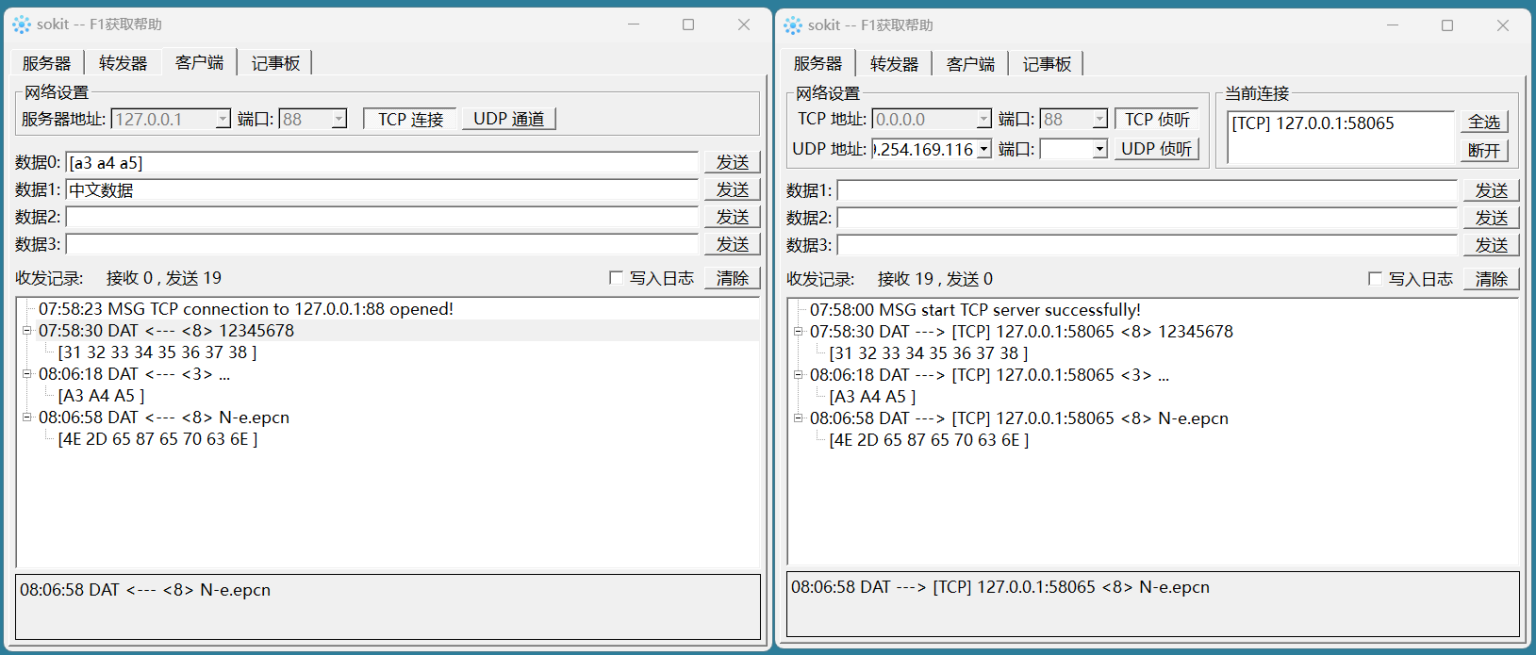Click sokit app icon in left window title bar
1536x655 pixels.
22,25
